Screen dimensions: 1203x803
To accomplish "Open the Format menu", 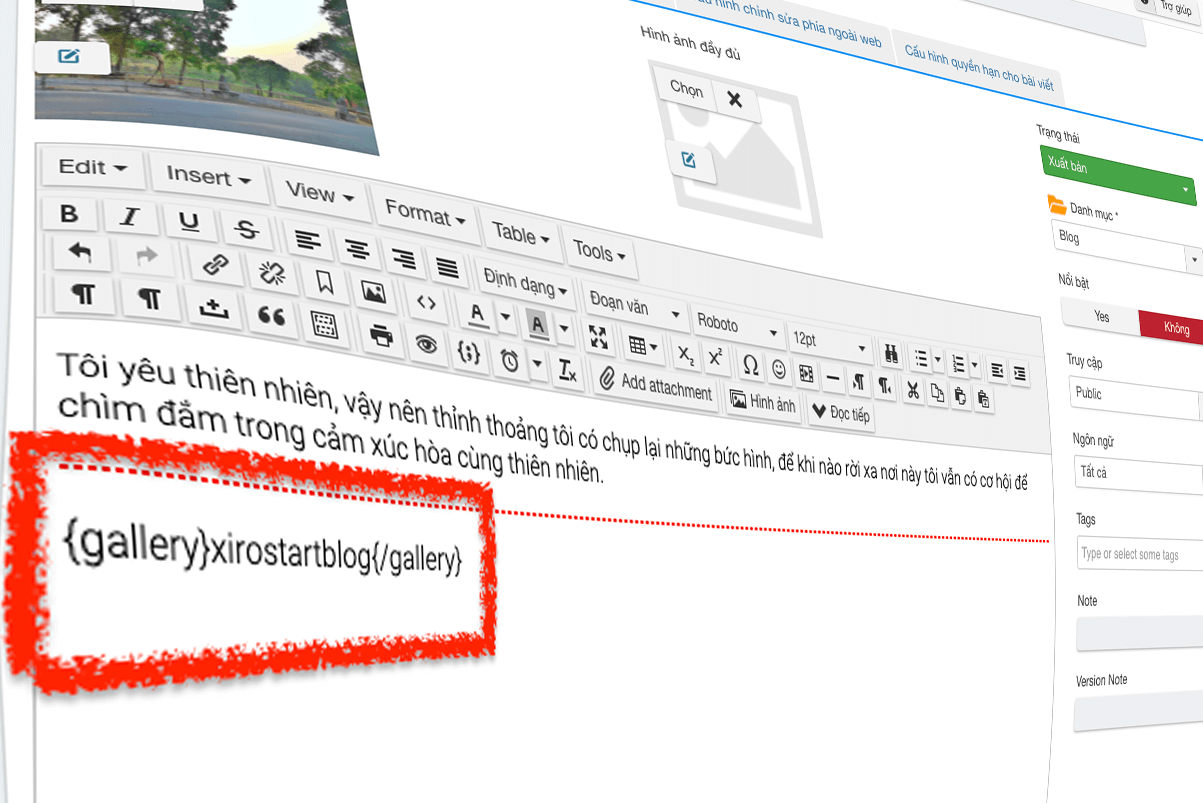I will tap(425, 214).
